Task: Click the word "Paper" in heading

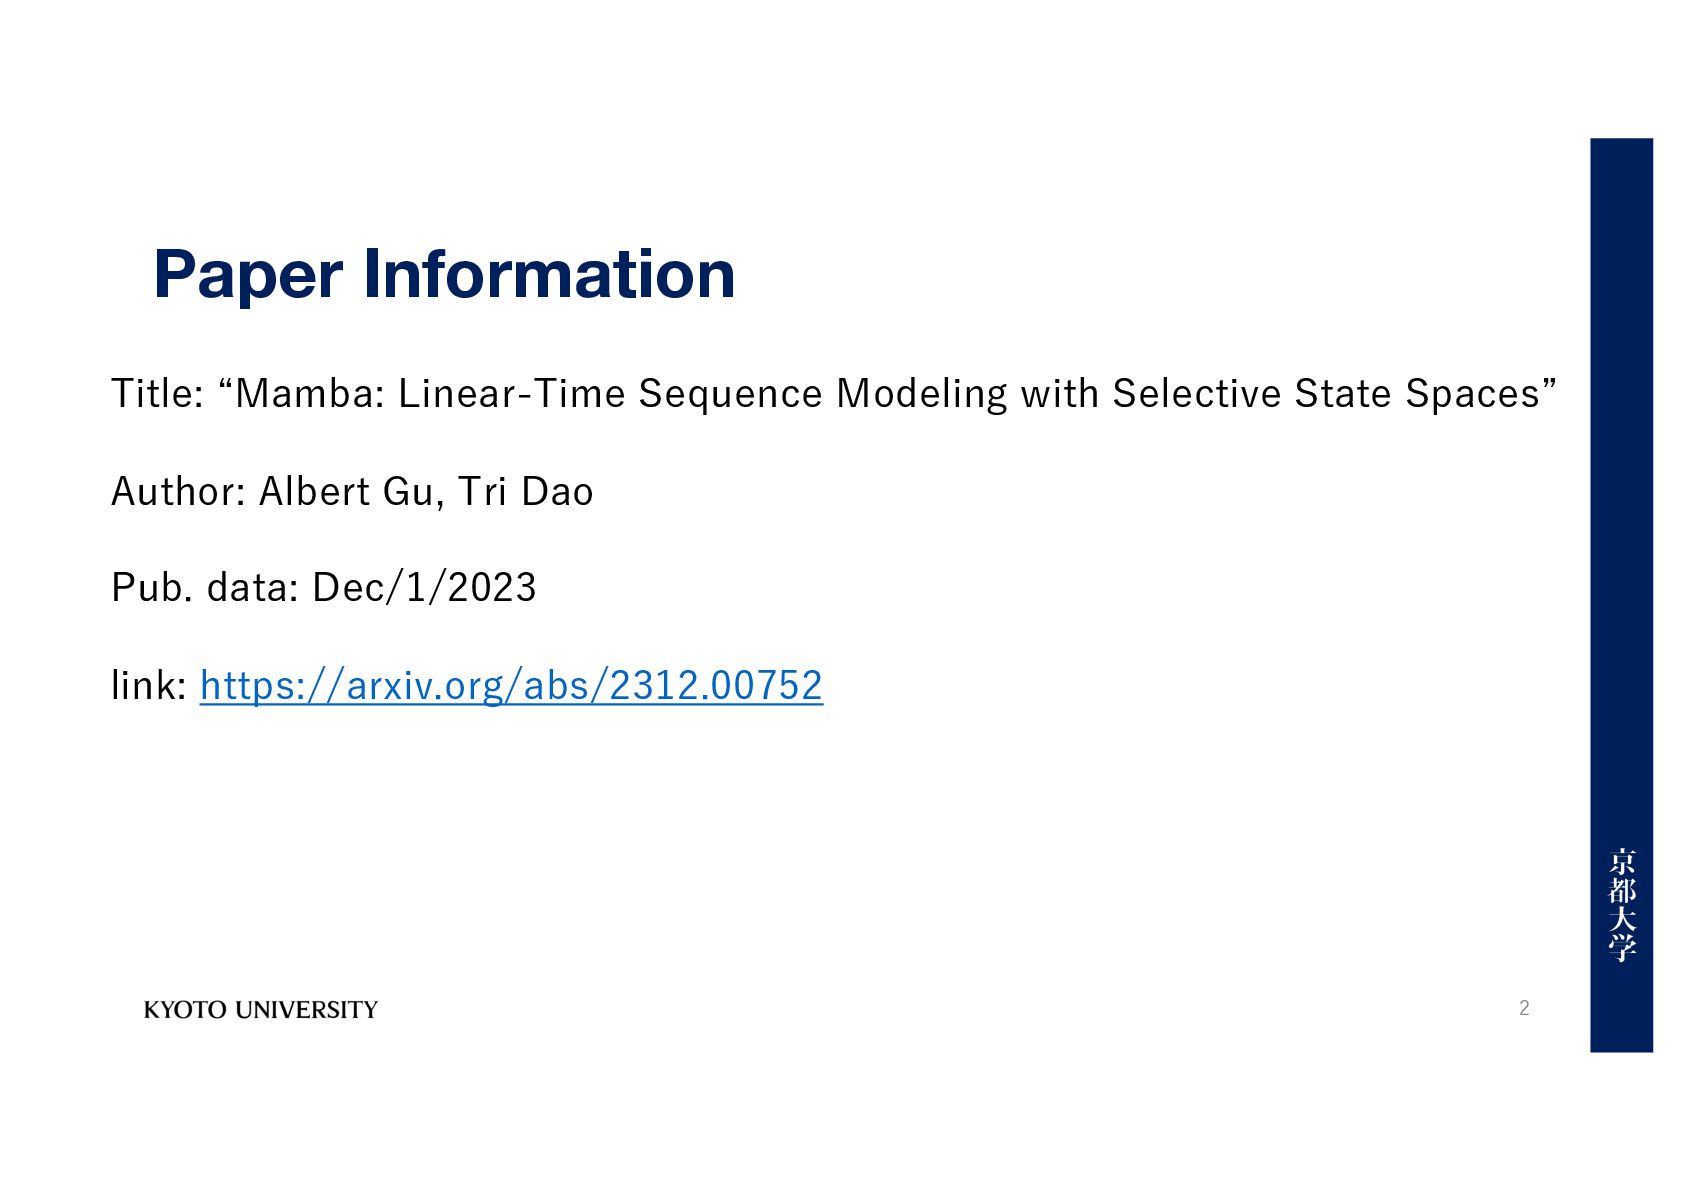Action: click(248, 276)
